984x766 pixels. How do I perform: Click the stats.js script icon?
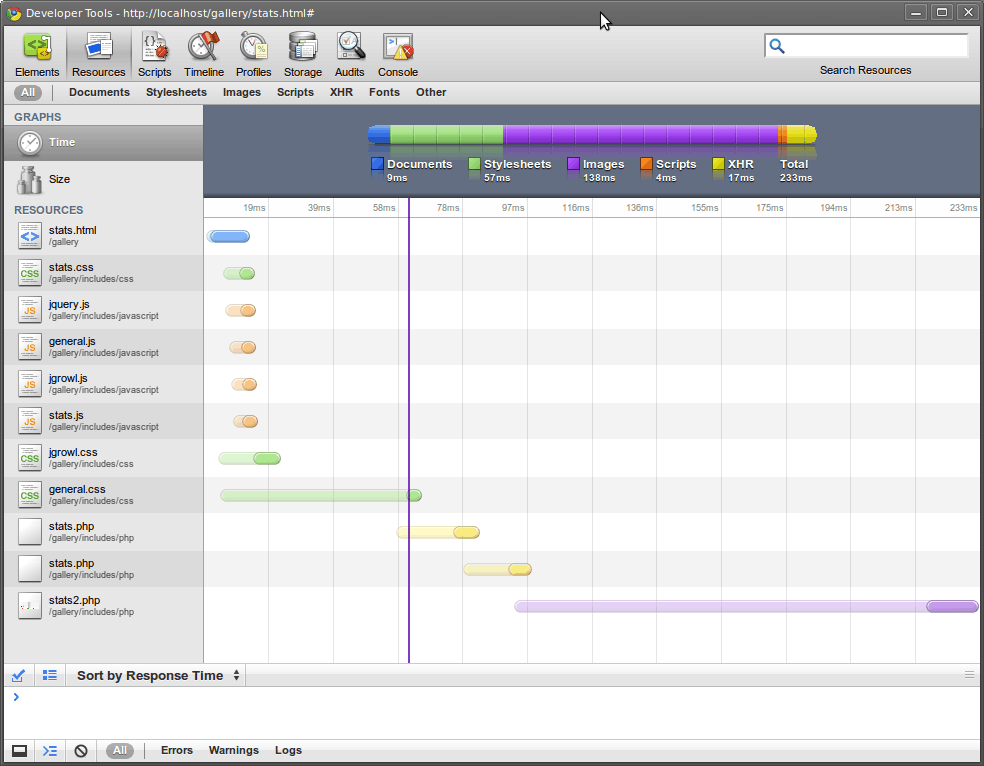pos(29,421)
